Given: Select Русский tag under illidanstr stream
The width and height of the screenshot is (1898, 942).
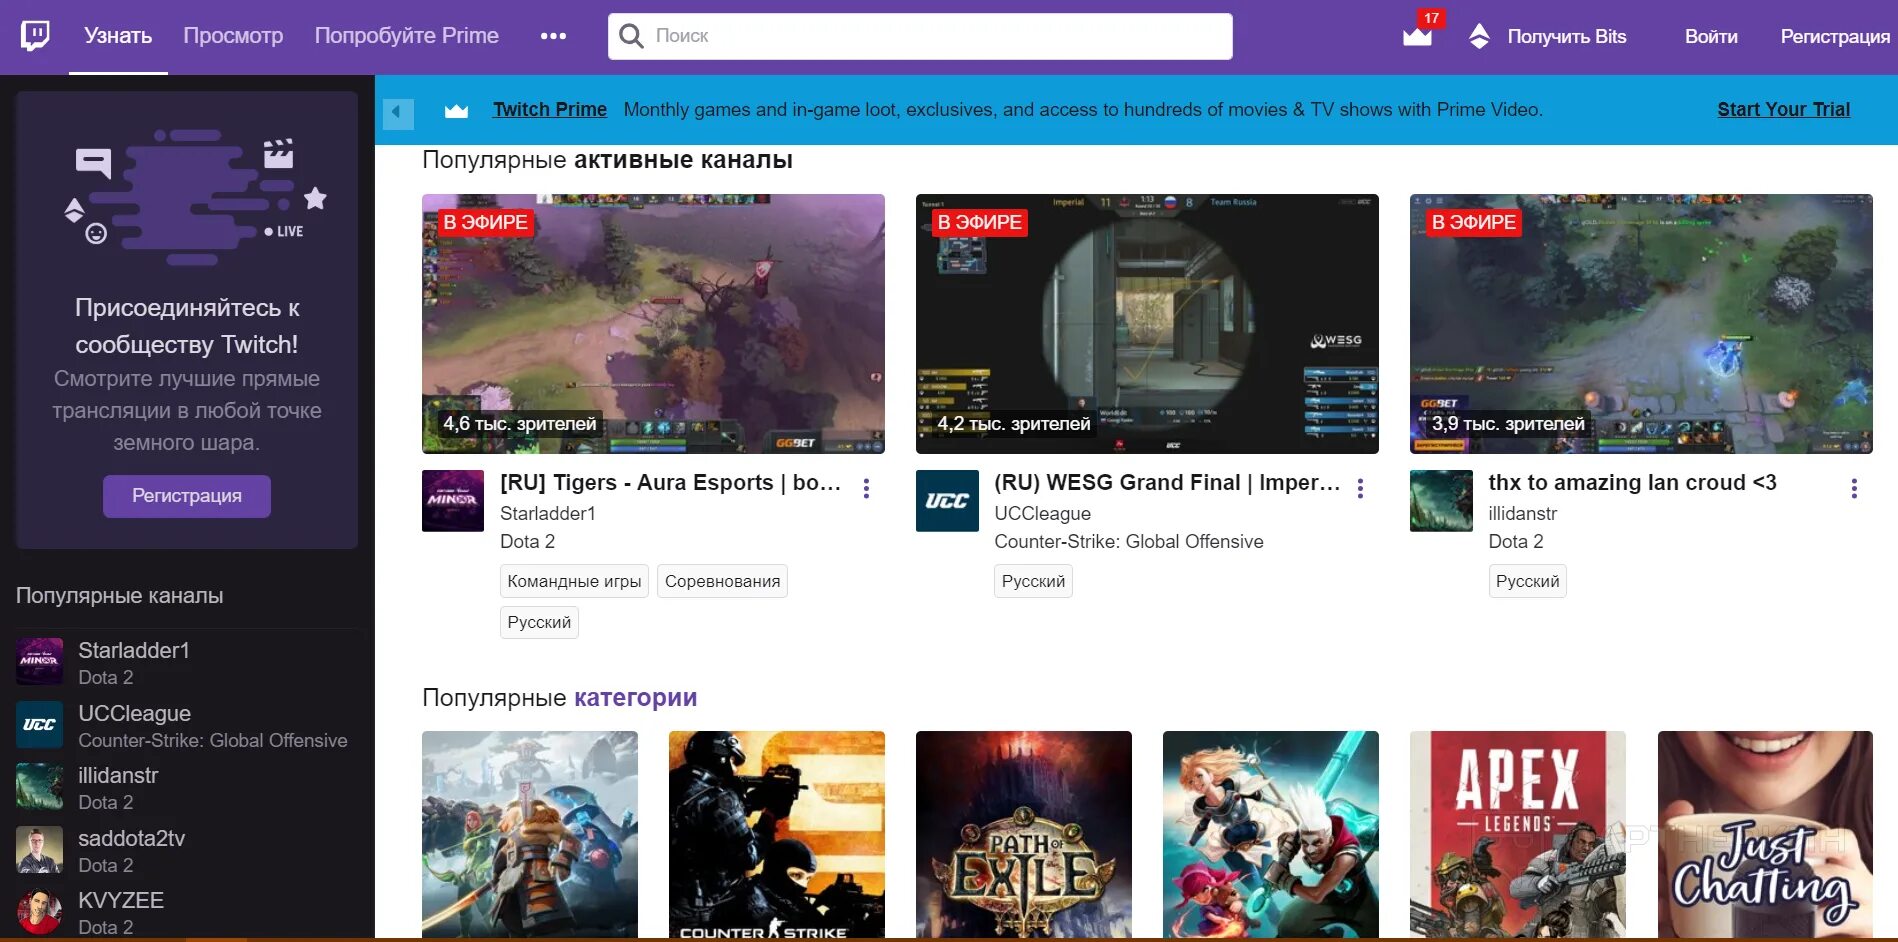Looking at the screenshot, I should pos(1527,582).
